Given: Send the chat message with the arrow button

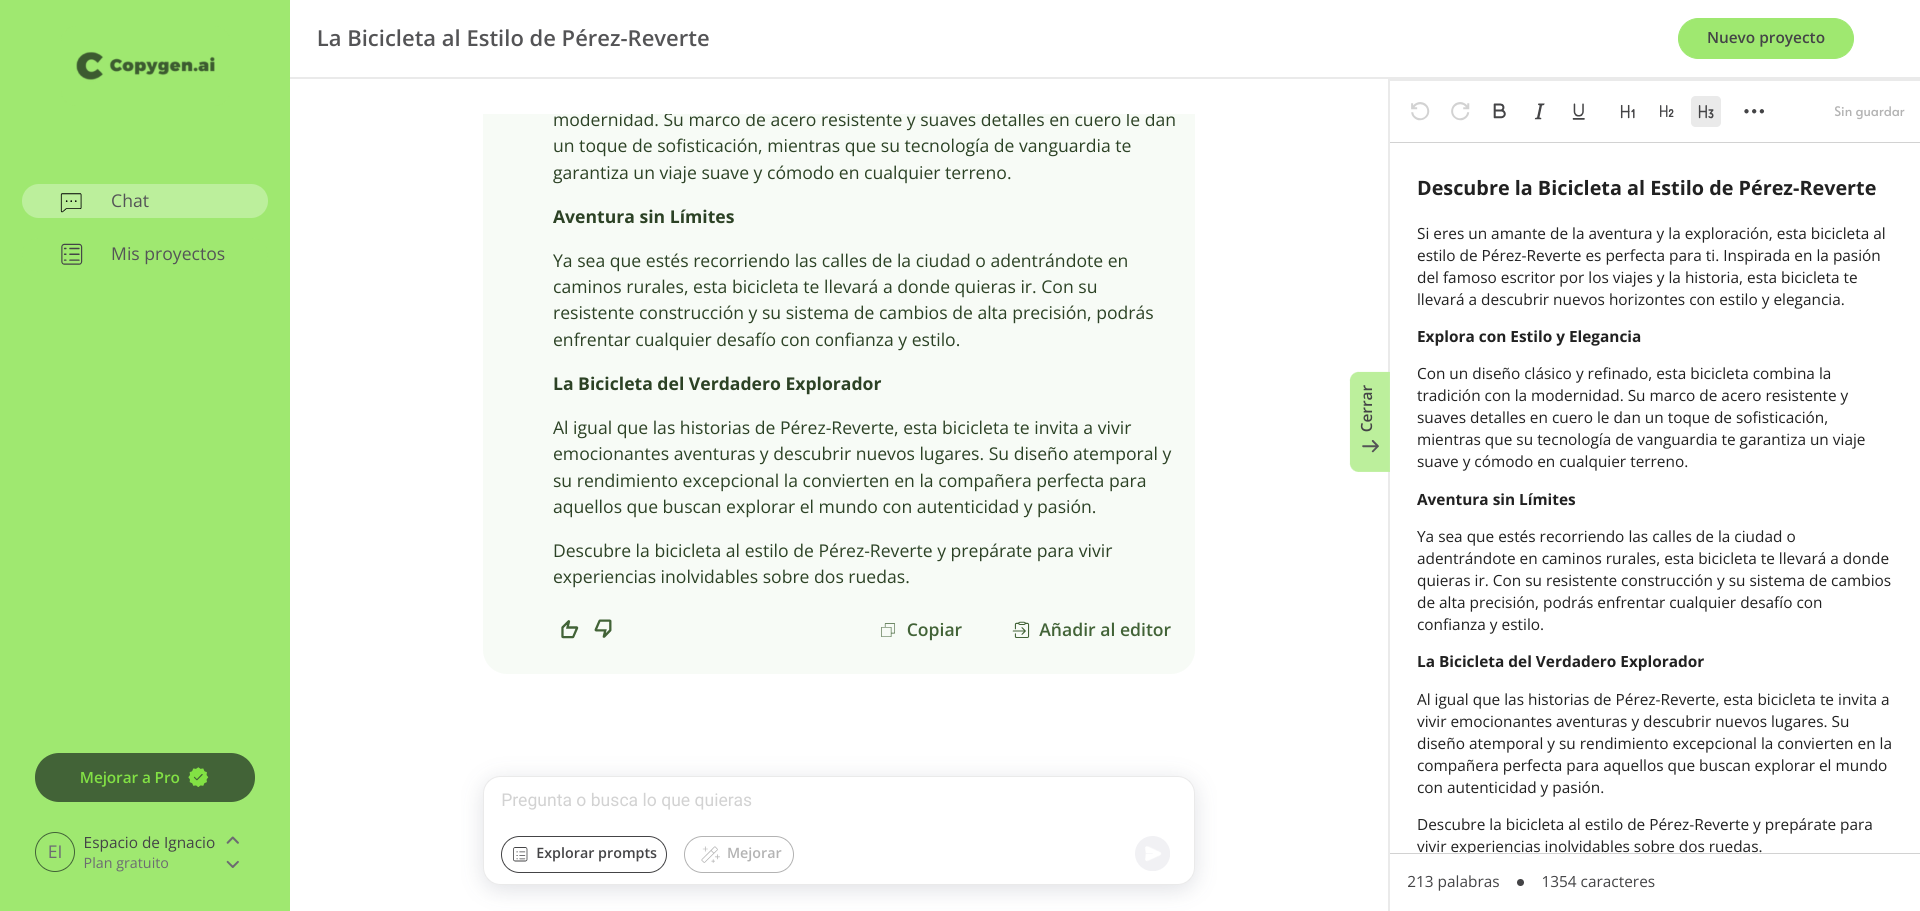Looking at the screenshot, I should tap(1151, 854).
